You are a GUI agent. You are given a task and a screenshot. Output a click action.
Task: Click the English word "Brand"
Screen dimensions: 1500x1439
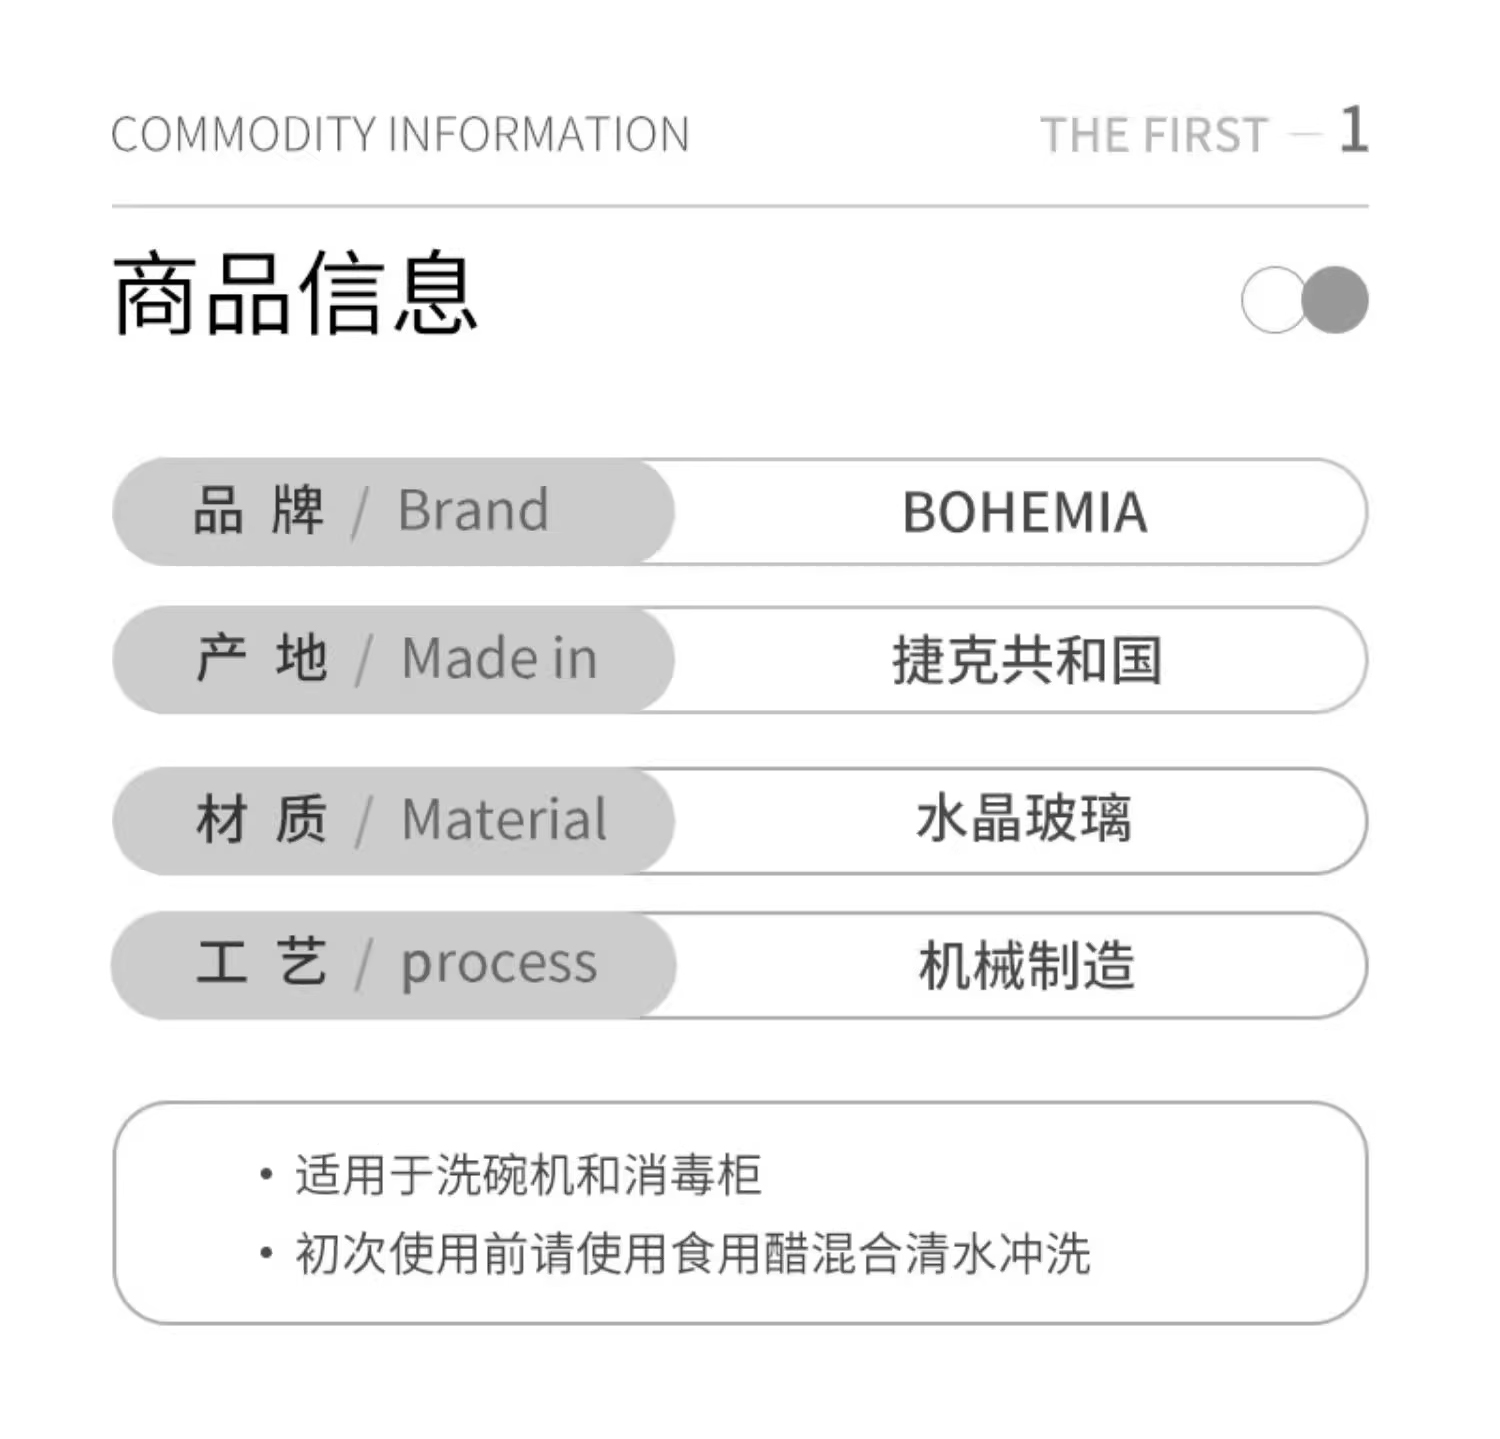click(473, 511)
